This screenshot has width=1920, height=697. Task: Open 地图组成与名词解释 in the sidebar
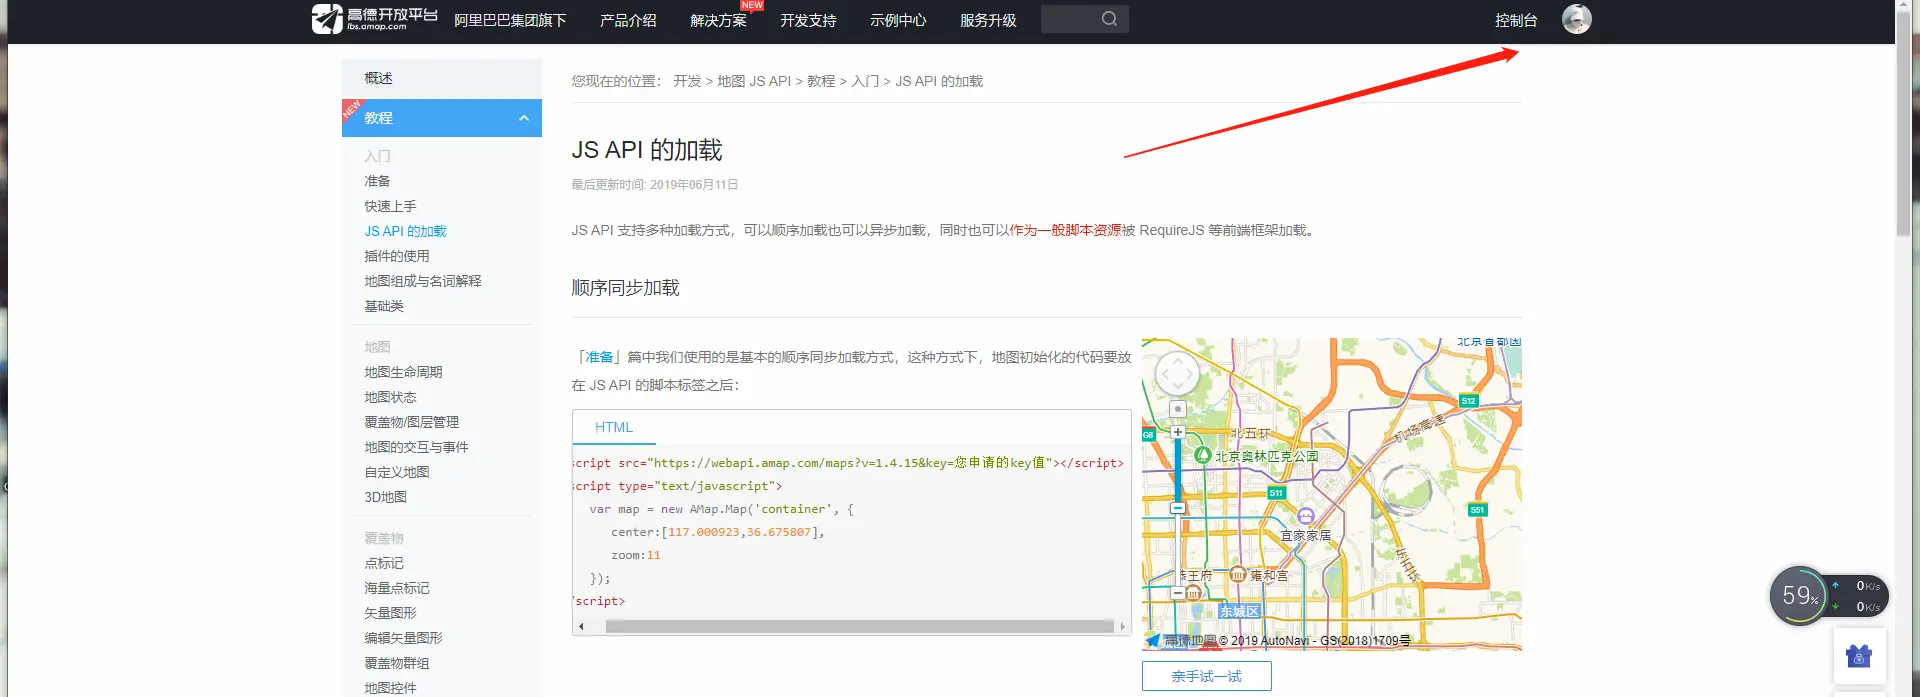click(423, 281)
